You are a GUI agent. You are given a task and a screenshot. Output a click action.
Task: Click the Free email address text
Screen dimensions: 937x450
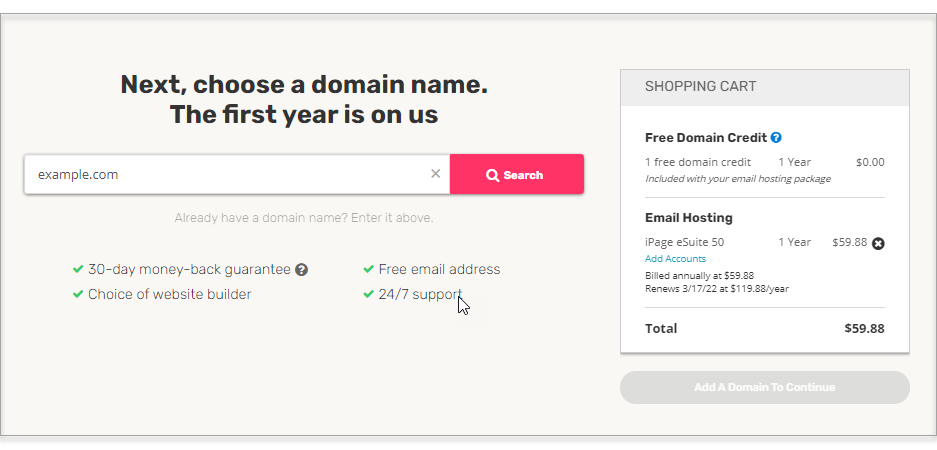click(439, 270)
